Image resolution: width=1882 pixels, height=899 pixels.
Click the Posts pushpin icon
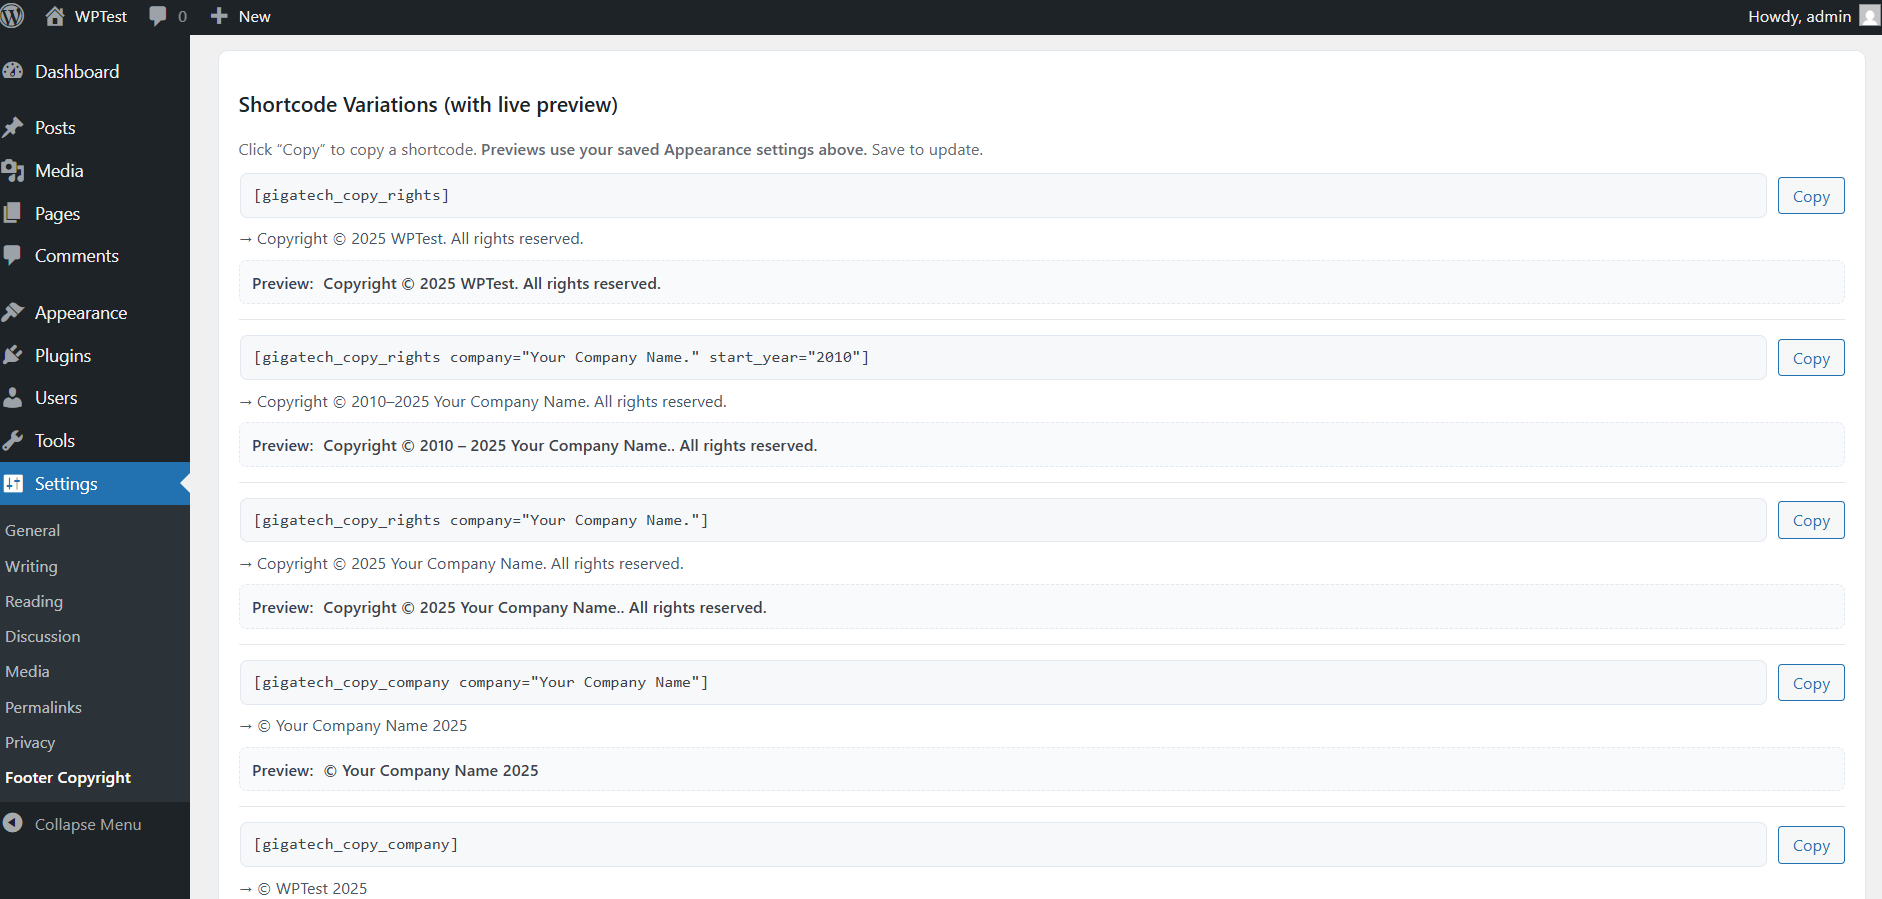[x=13, y=127]
